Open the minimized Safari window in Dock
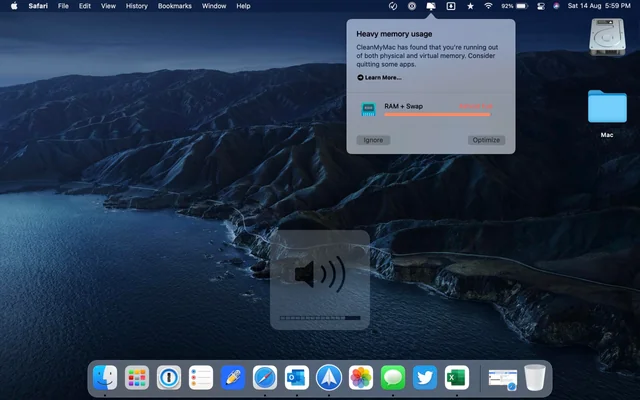Viewport: 640px width, 400px height. [x=503, y=379]
